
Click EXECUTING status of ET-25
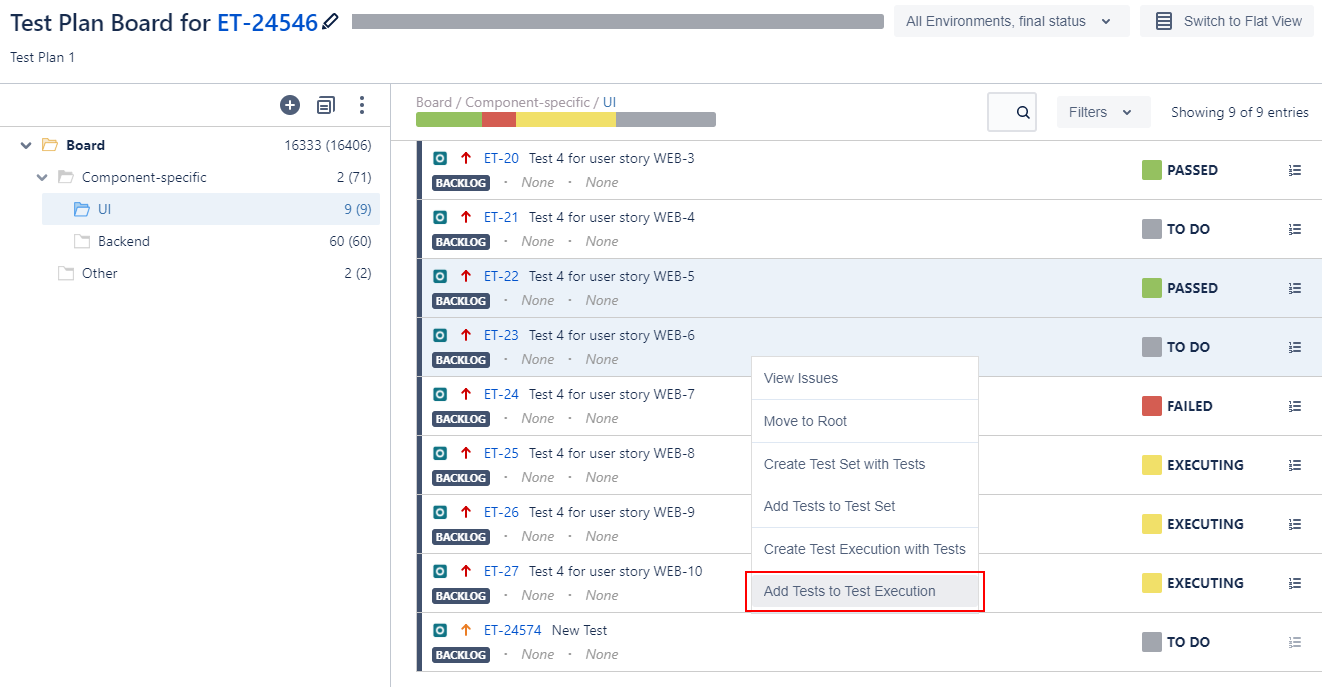point(1205,465)
